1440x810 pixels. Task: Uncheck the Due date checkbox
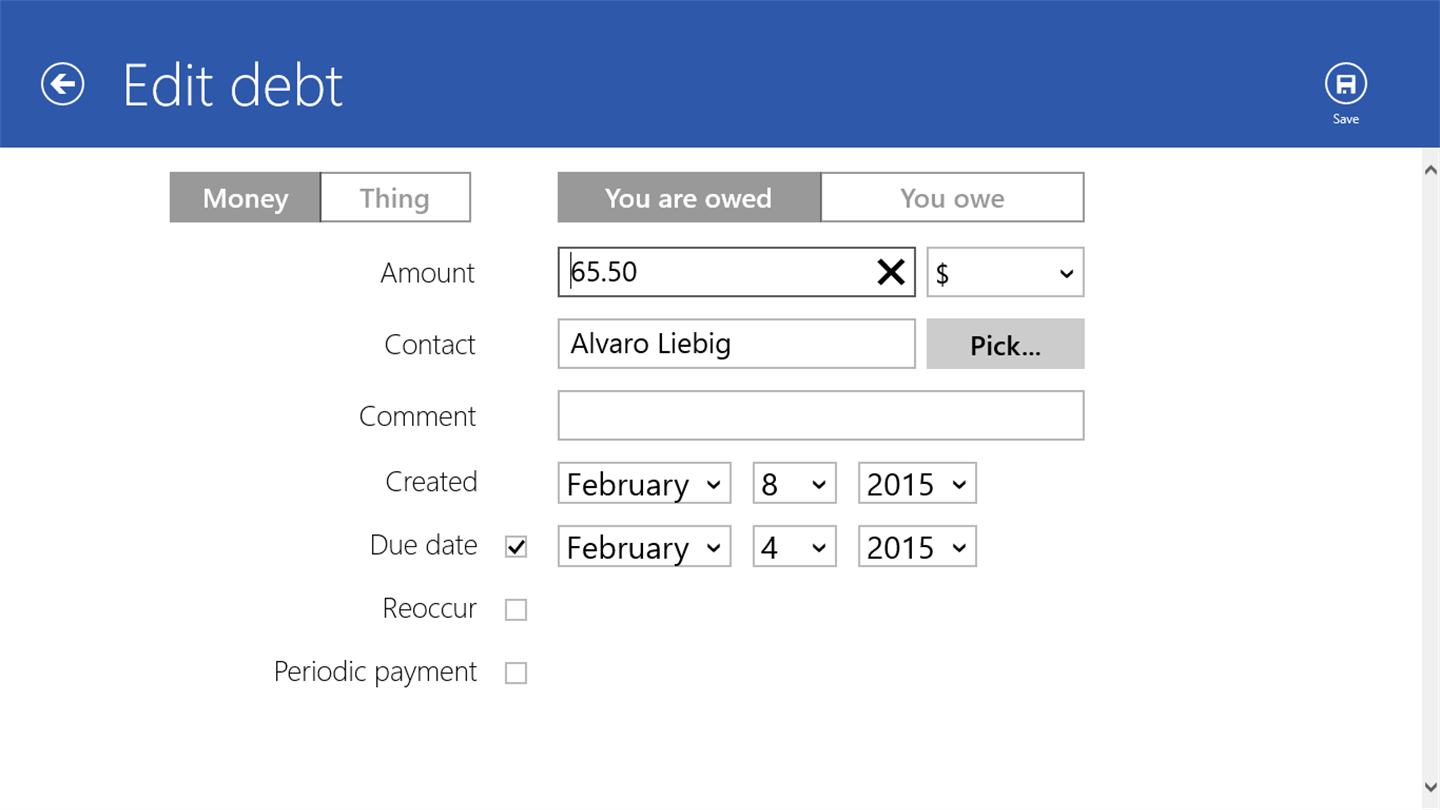(x=516, y=547)
